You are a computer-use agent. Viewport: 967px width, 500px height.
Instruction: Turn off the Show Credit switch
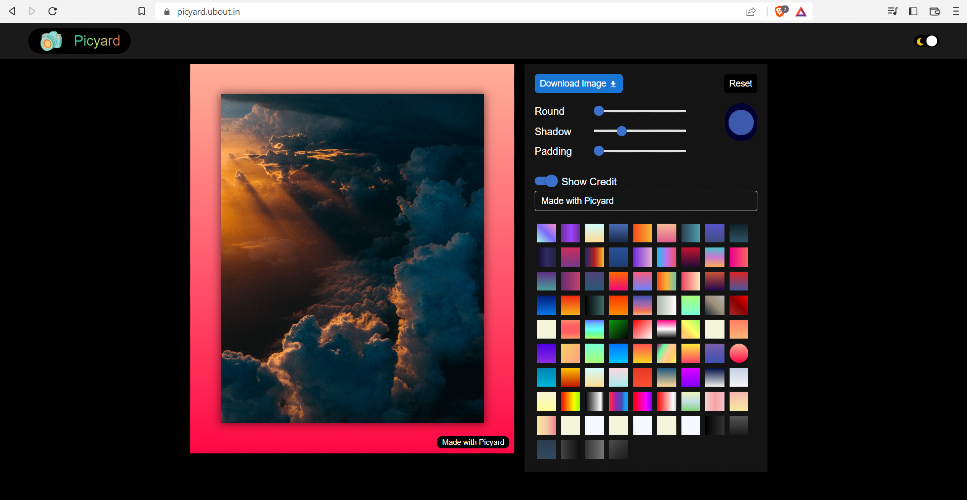(546, 181)
